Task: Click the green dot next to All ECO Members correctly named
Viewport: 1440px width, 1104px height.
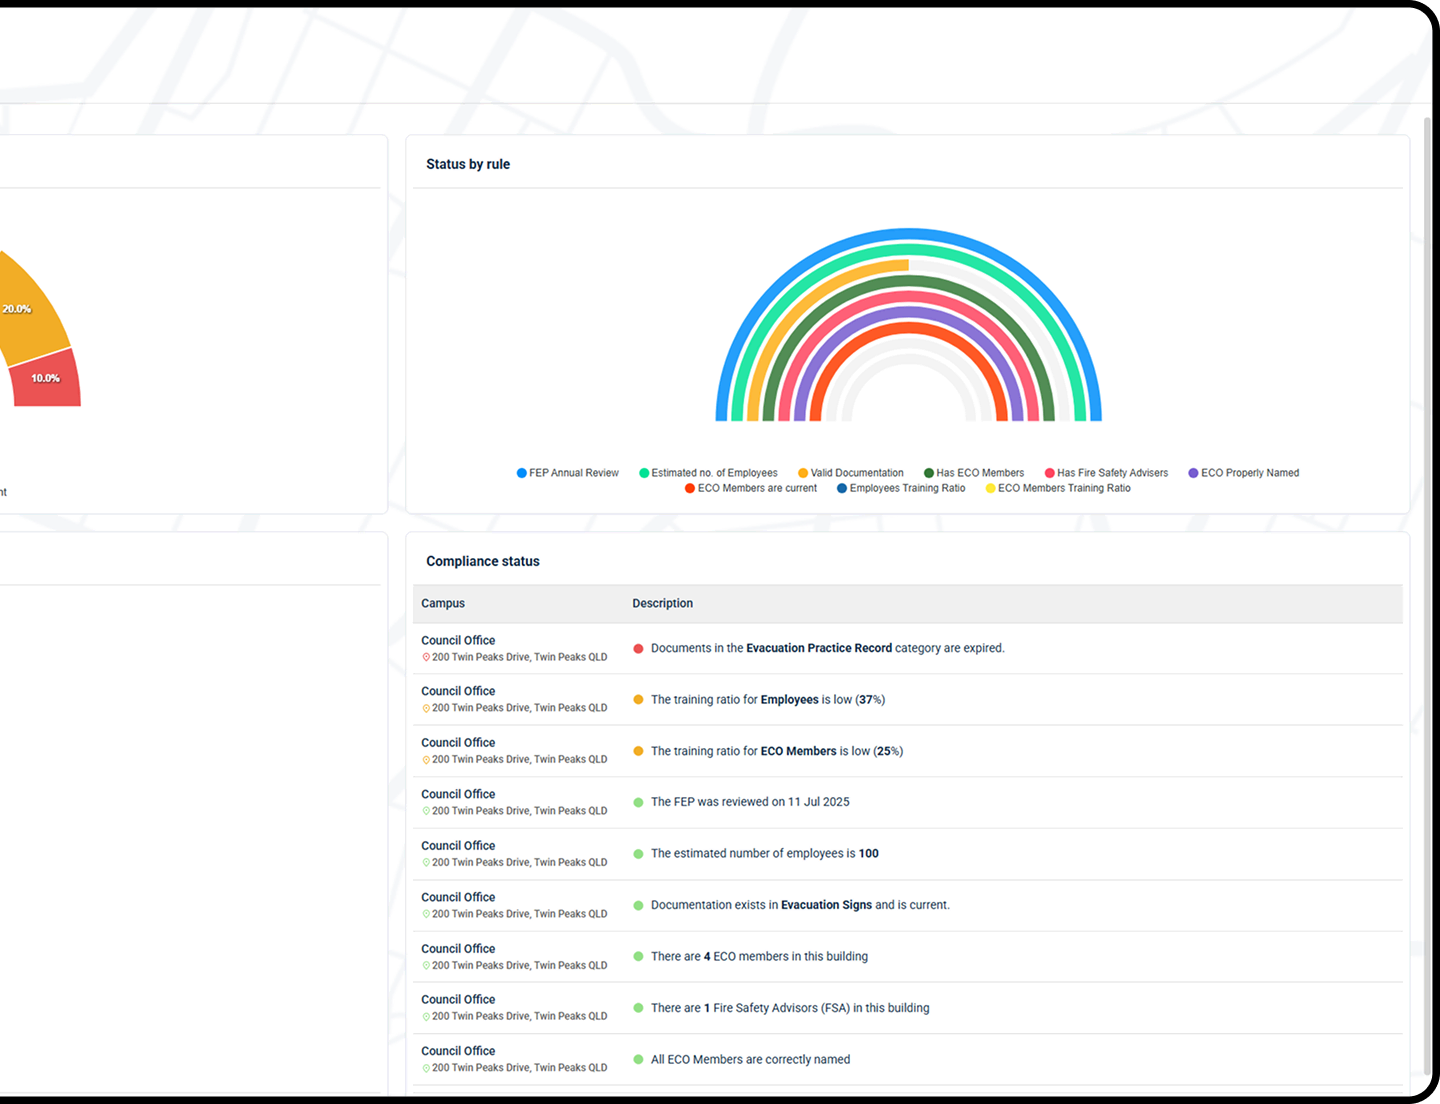Action: tap(638, 1059)
